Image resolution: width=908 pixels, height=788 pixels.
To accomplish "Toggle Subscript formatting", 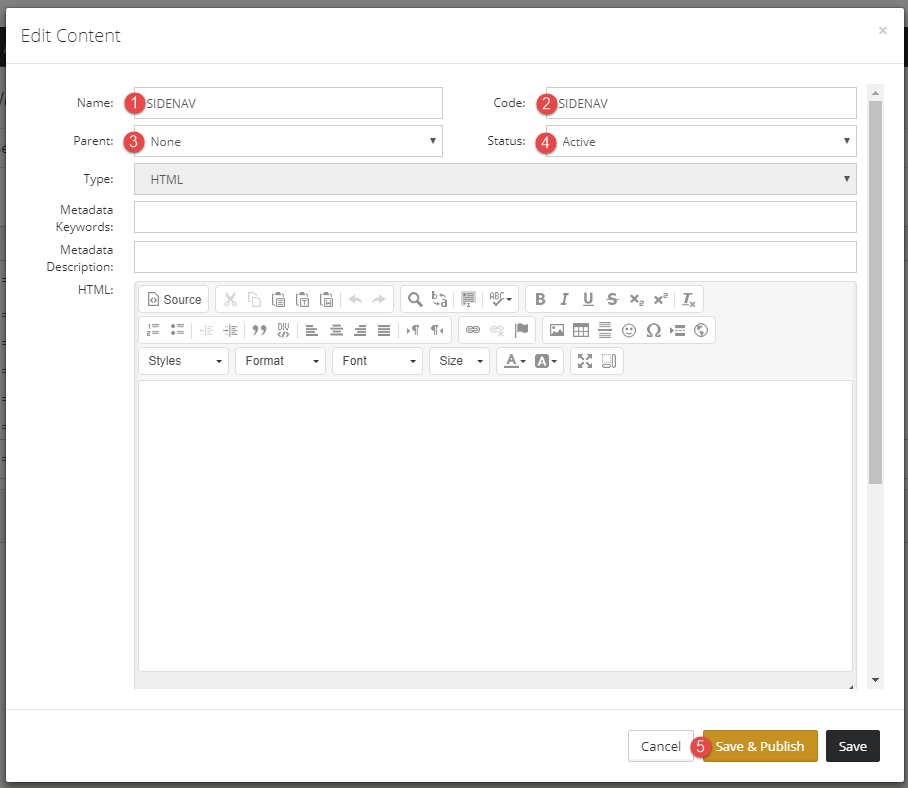I will tap(636, 299).
